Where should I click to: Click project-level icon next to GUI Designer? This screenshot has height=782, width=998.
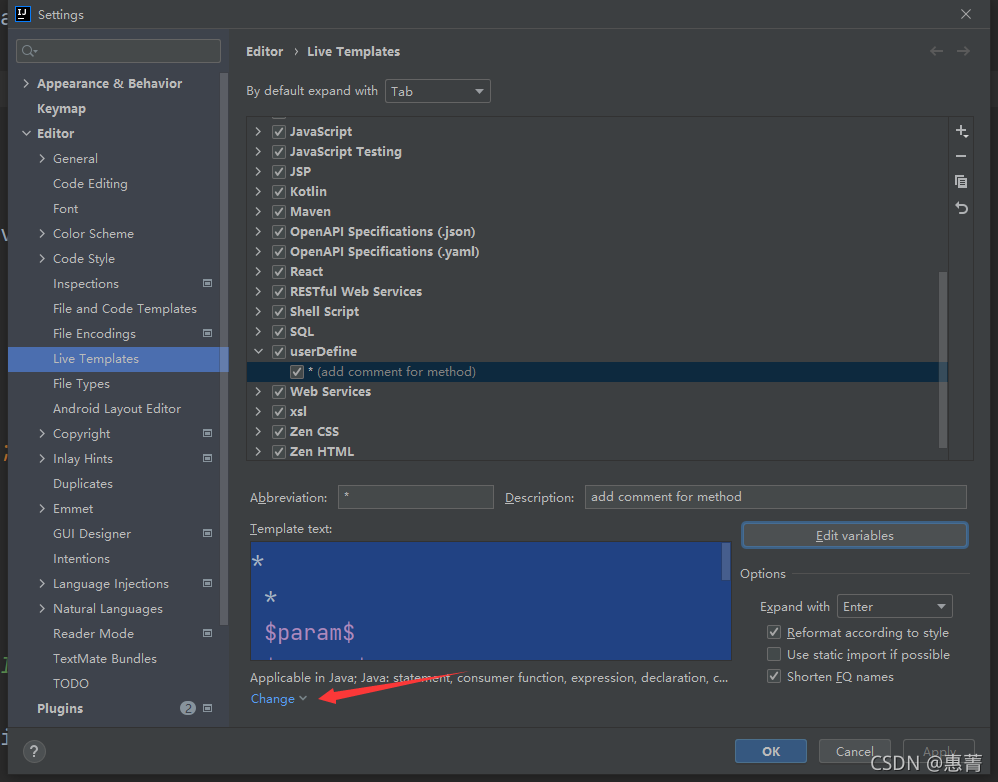point(207,533)
